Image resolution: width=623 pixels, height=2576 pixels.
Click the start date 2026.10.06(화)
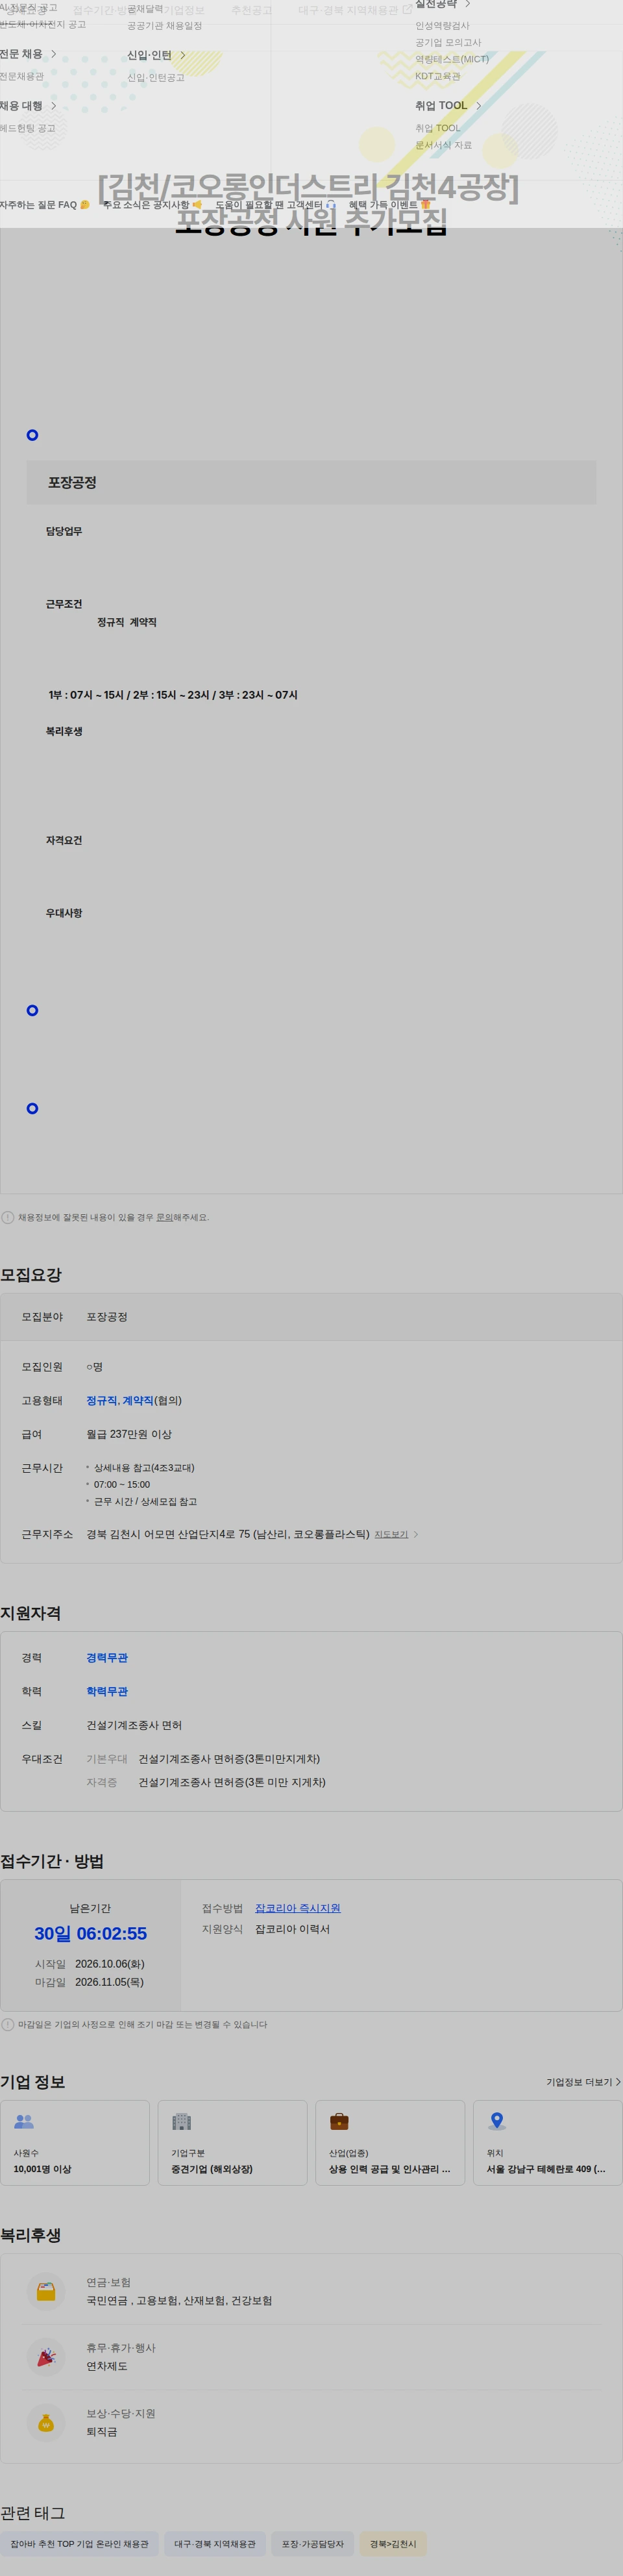tap(109, 1964)
